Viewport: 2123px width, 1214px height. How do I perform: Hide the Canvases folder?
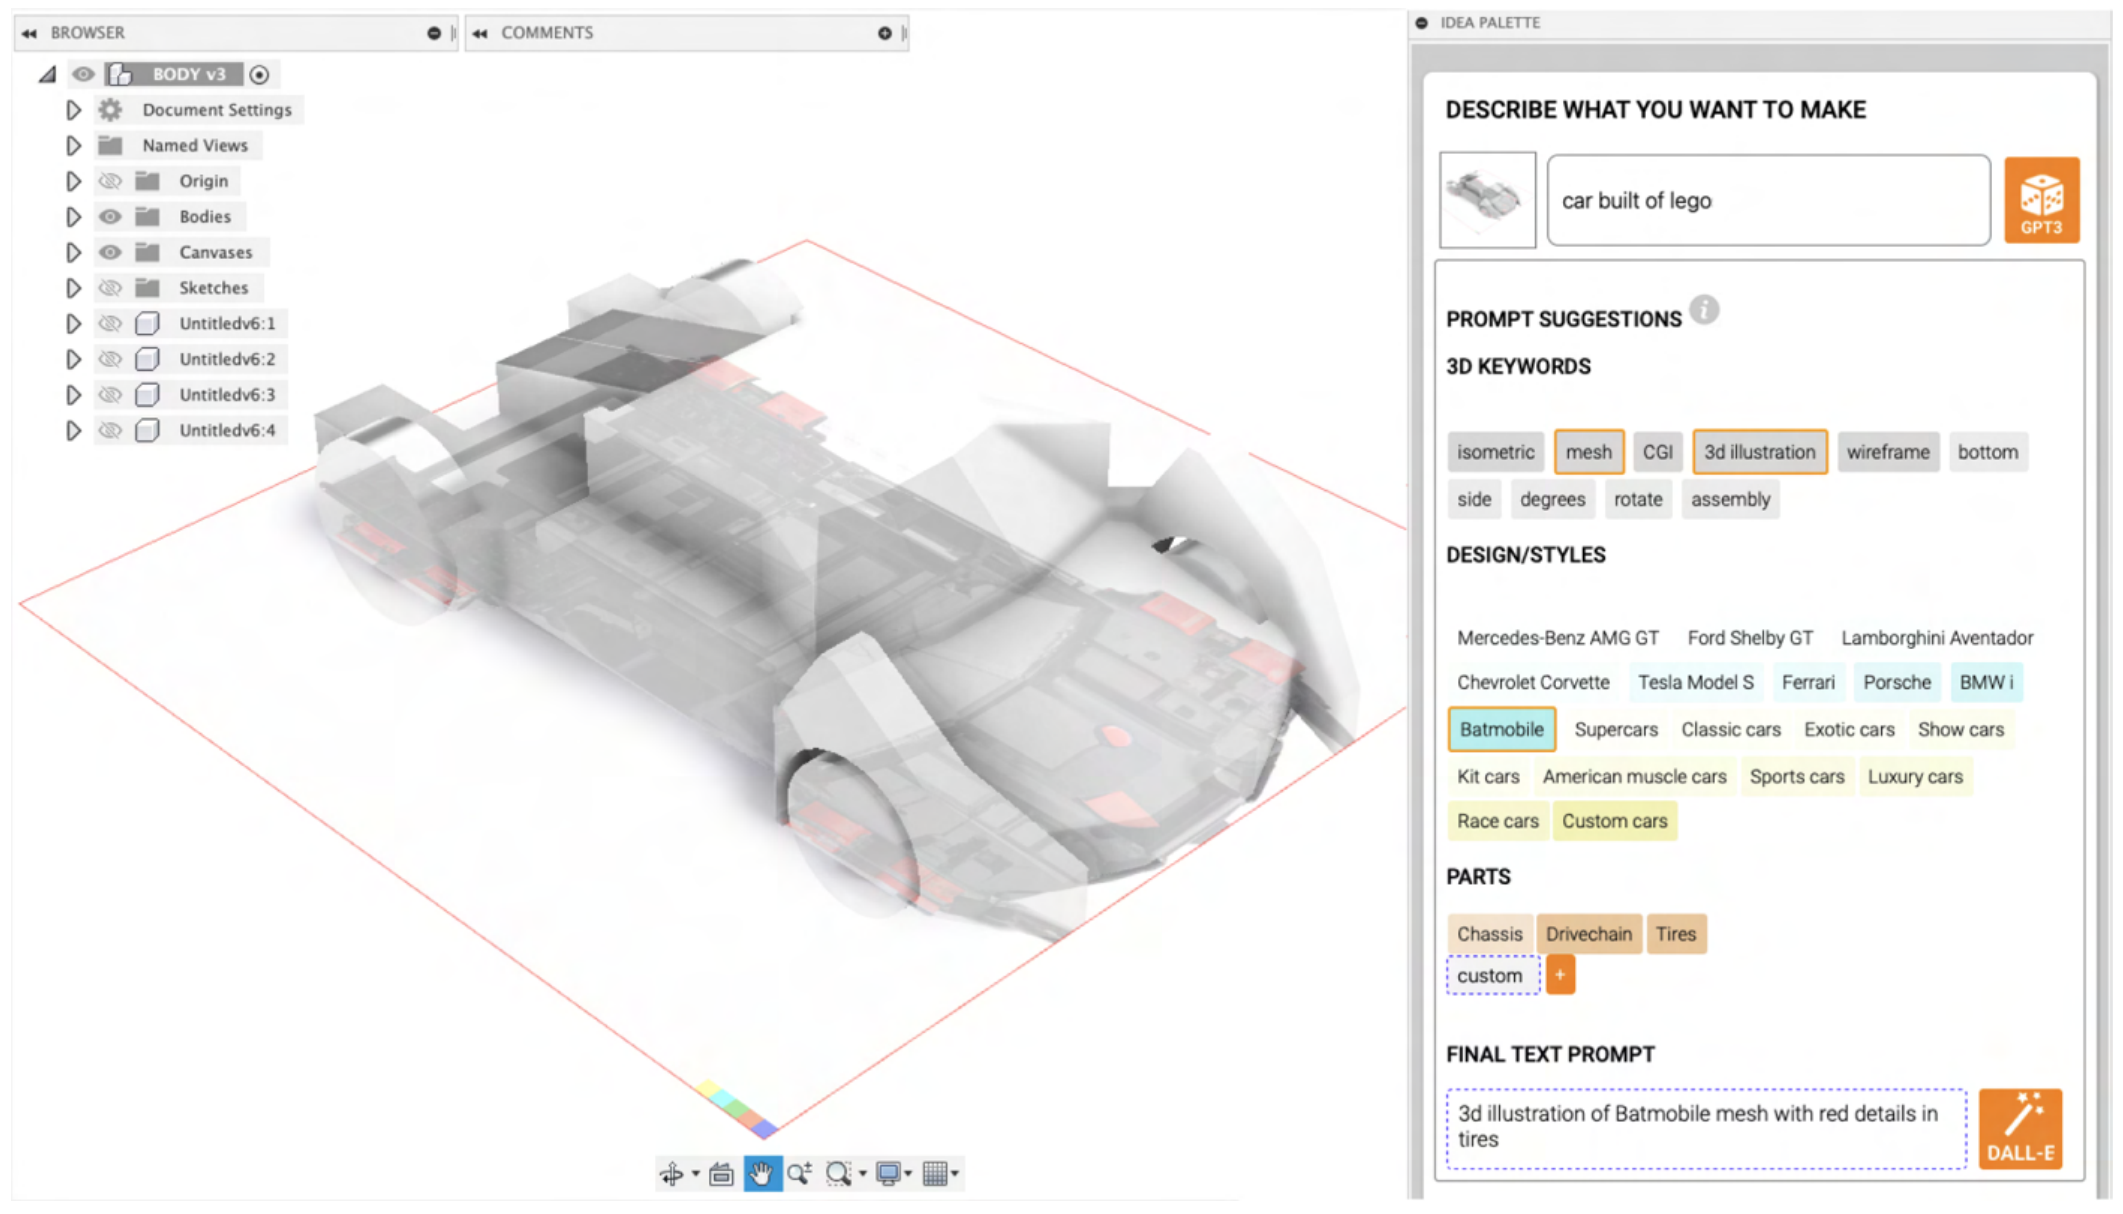pyautogui.click(x=110, y=252)
